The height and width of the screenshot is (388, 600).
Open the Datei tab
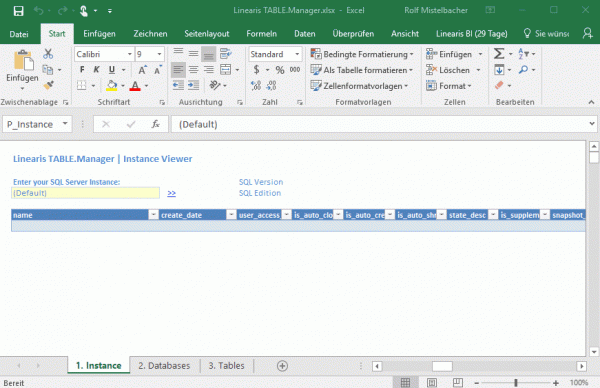tap(19, 34)
